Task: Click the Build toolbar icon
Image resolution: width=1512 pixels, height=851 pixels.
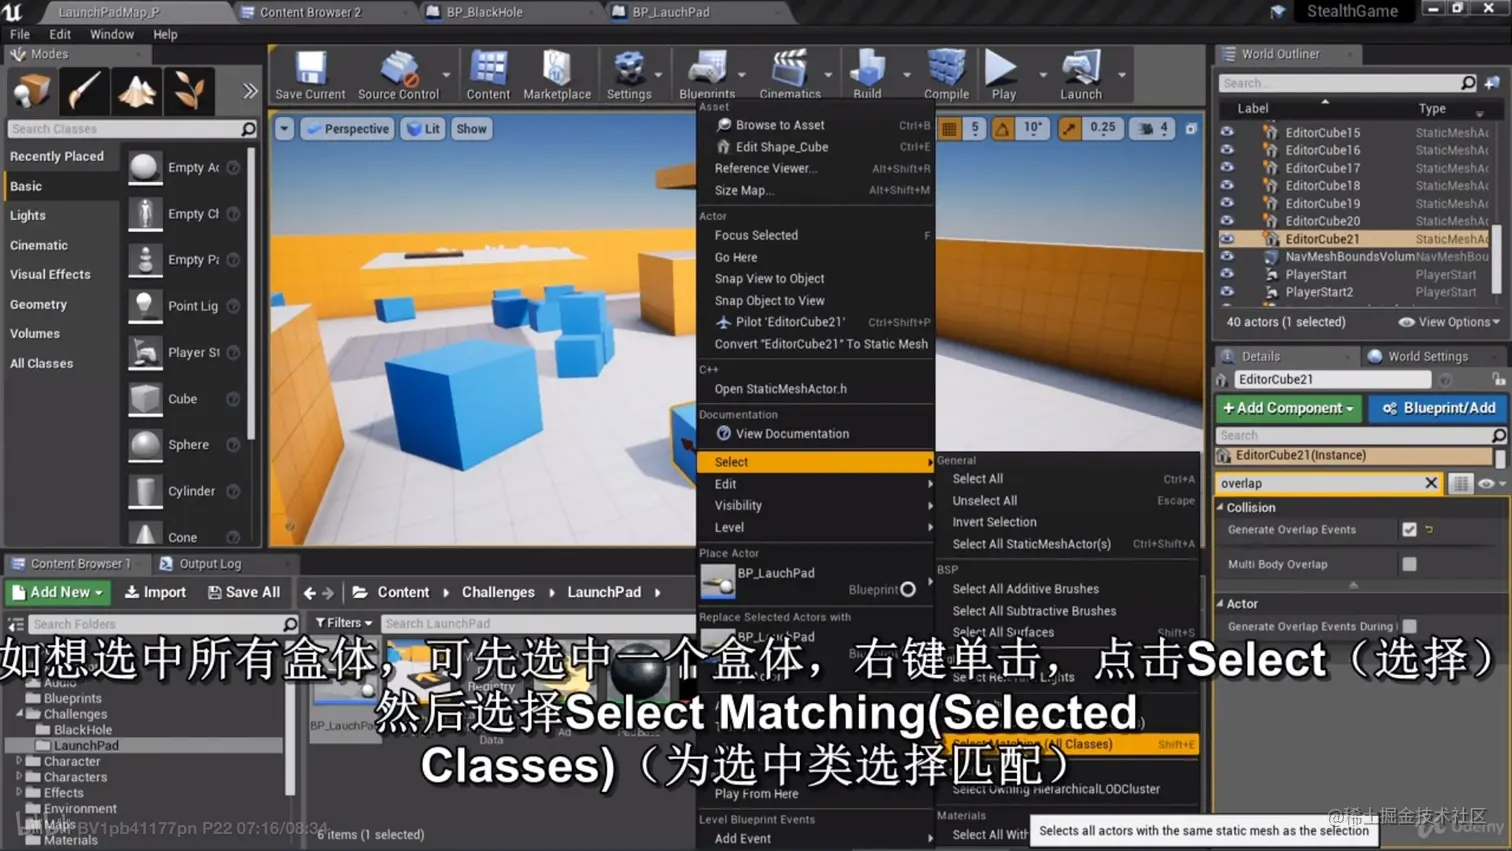Action: [867, 68]
